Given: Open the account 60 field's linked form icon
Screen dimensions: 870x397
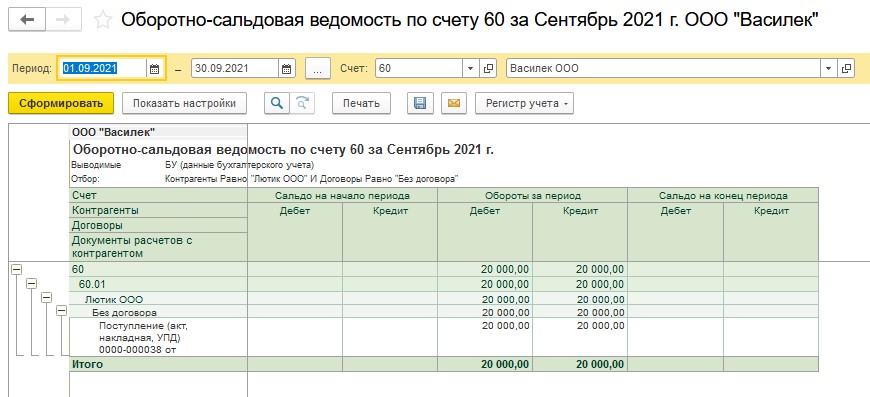Looking at the screenshot, I should tap(488, 69).
